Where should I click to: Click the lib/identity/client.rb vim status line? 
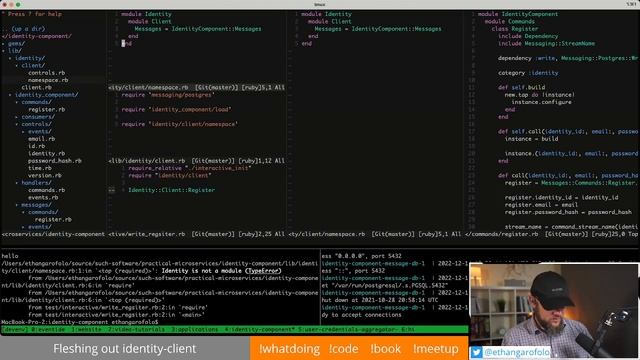click(x=197, y=161)
